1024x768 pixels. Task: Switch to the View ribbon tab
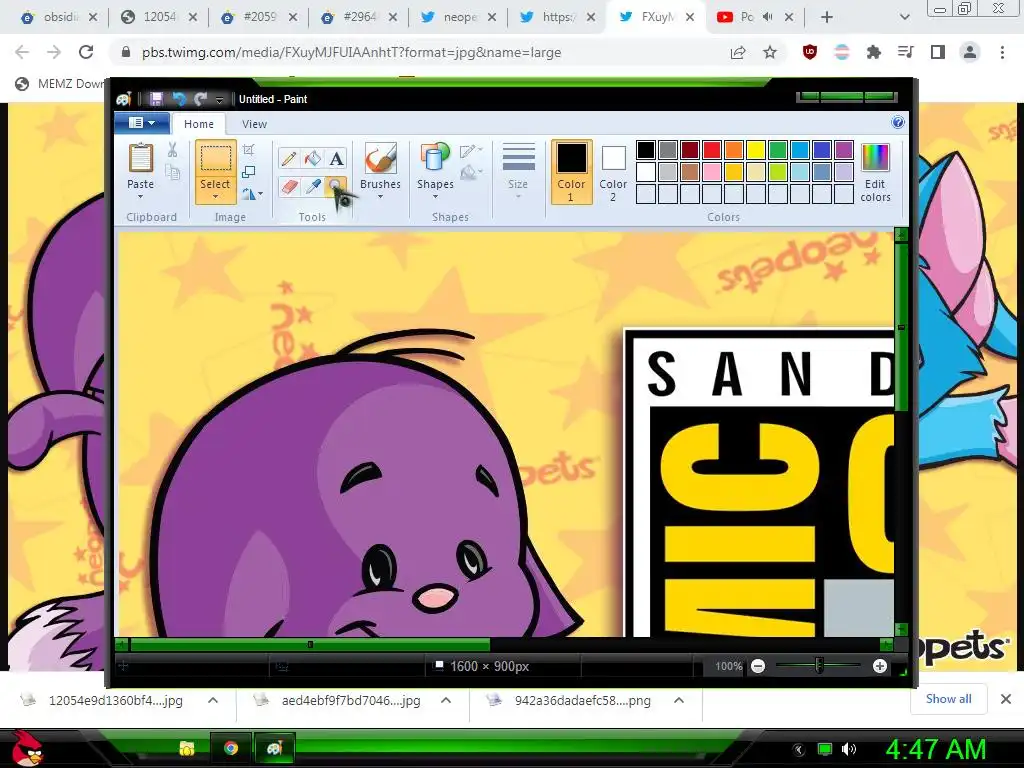(x=254, y=124)
